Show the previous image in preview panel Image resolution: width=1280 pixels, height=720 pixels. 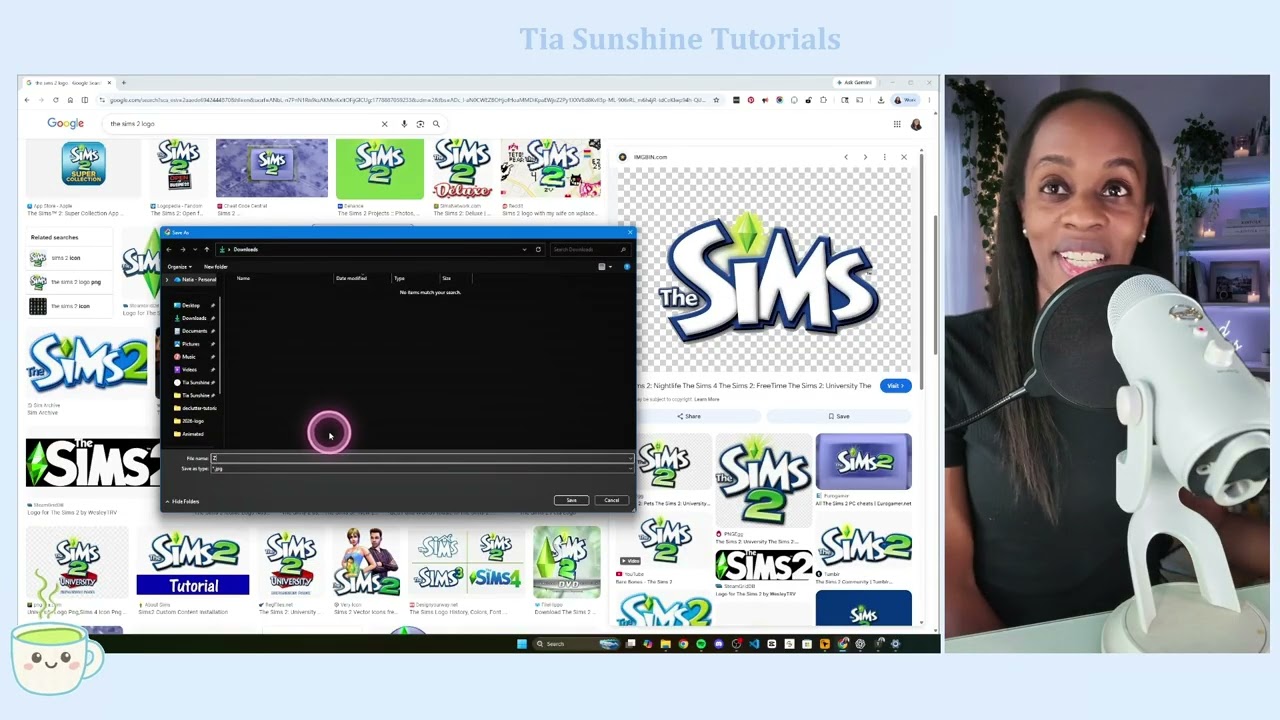[x=846, y=157]
